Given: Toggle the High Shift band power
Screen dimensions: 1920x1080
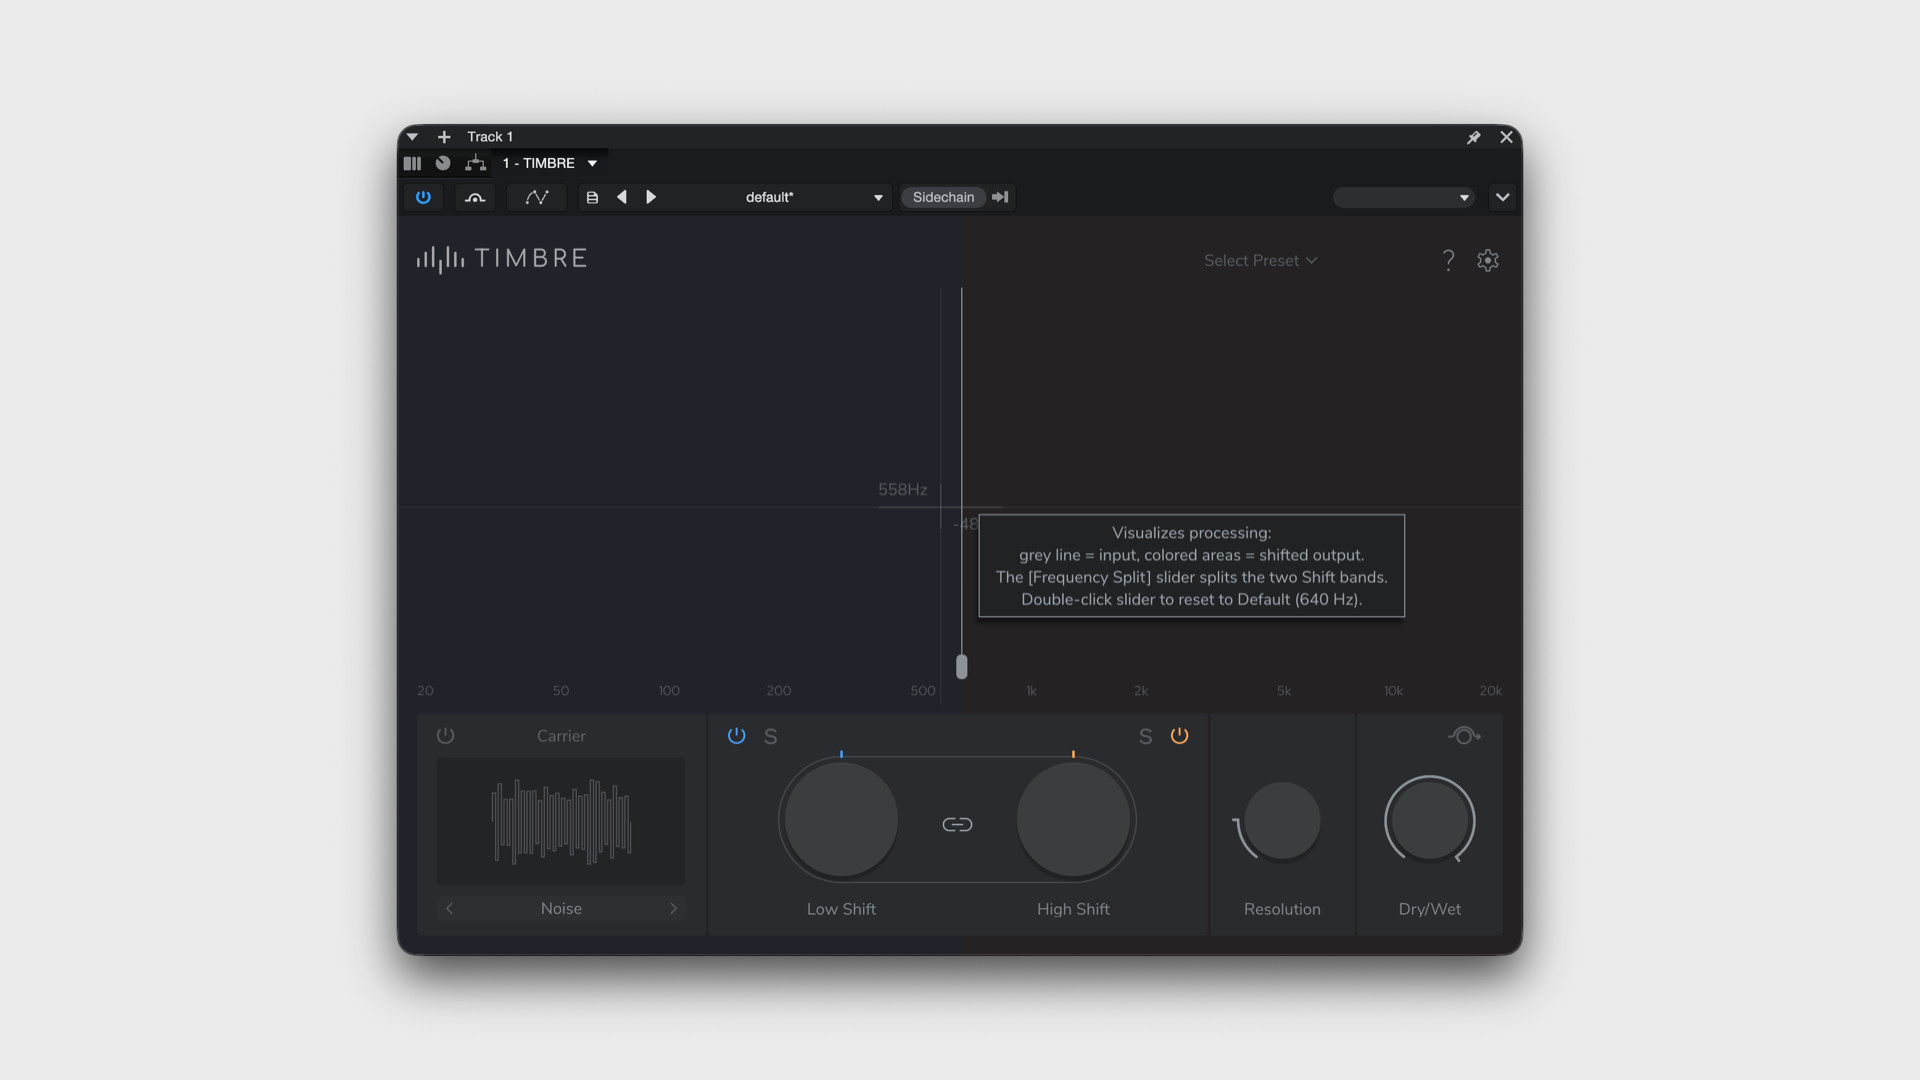Looking at the screenshot, I should (x=1180, y=736).
